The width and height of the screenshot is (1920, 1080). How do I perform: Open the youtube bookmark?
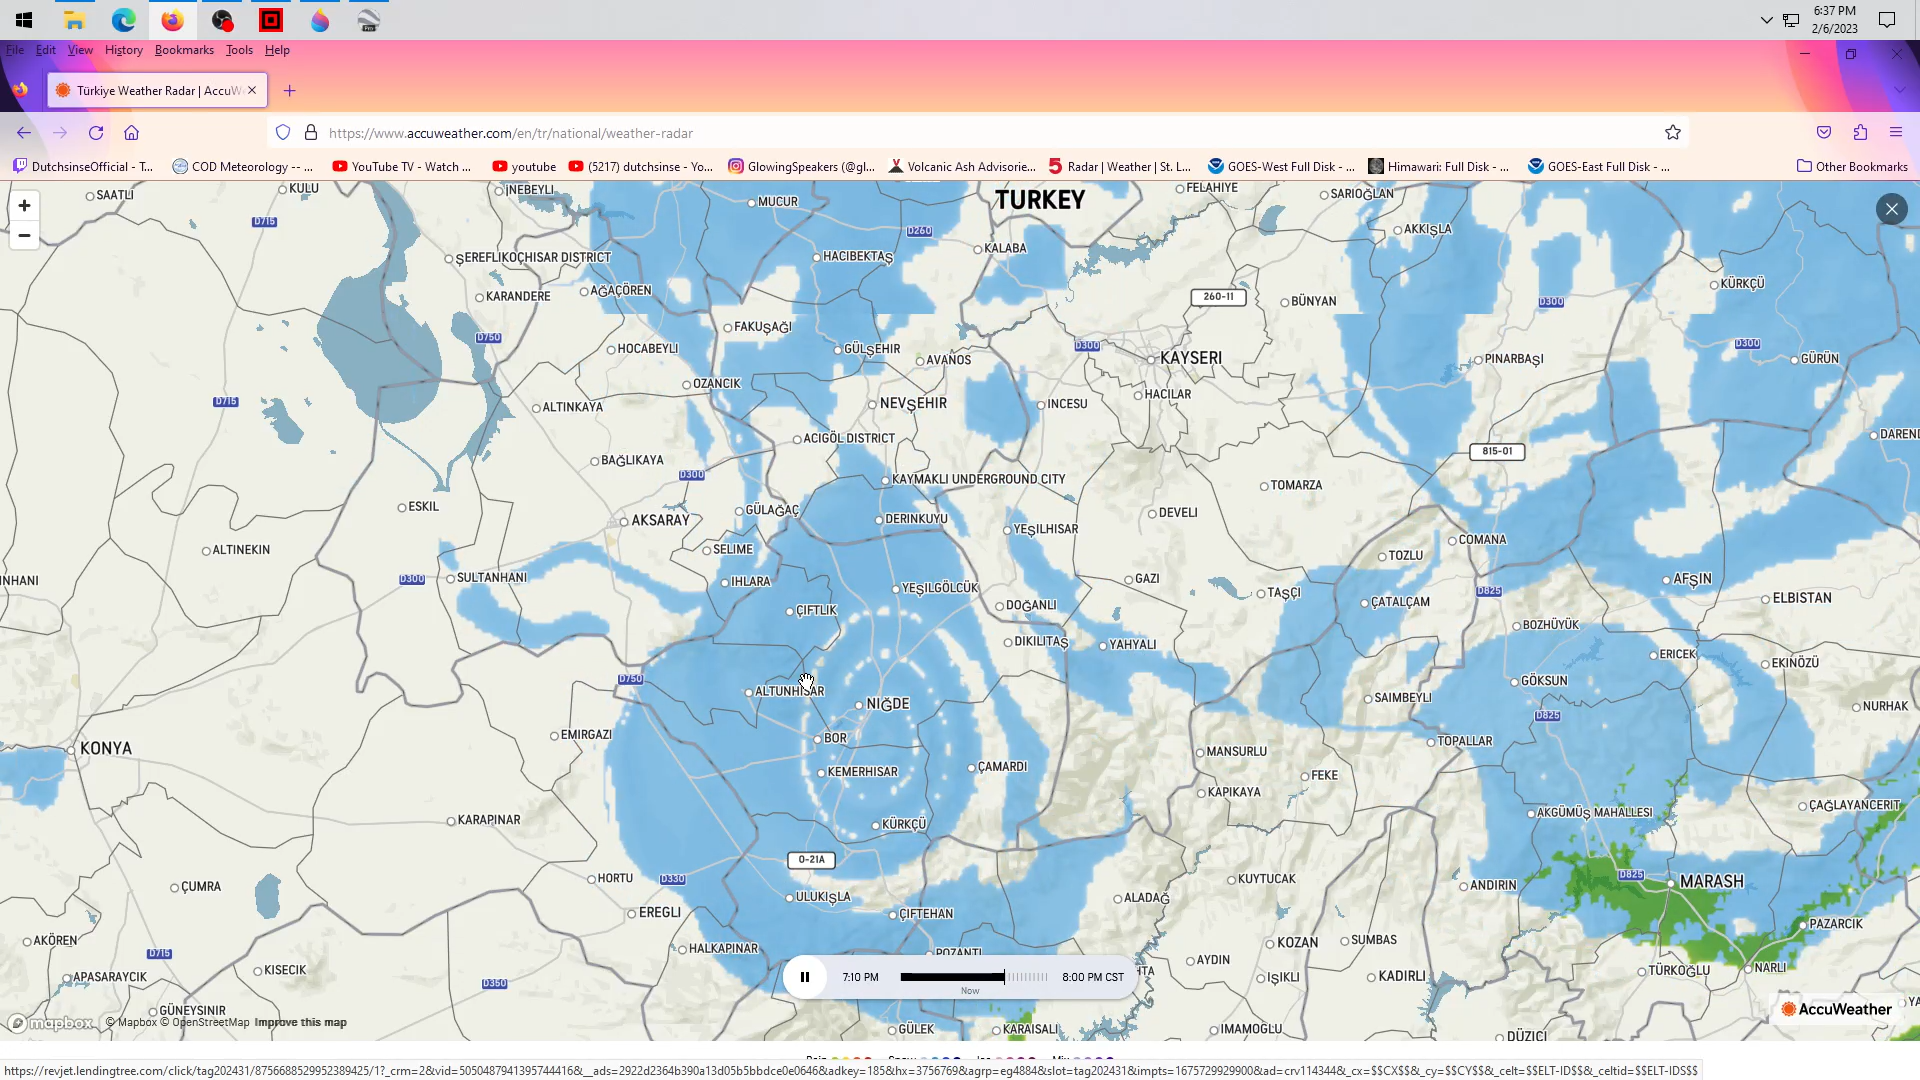524,167
